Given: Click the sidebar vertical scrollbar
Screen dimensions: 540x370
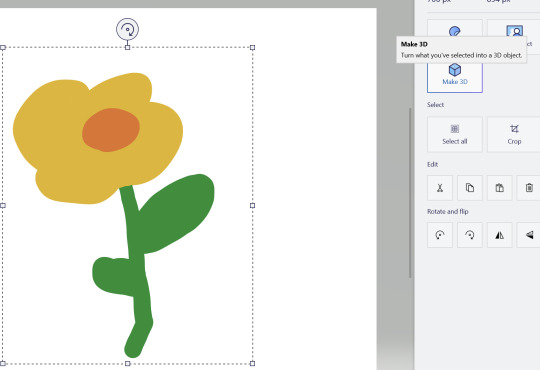Looking at the screenshot, I should (x=410, y=193).
